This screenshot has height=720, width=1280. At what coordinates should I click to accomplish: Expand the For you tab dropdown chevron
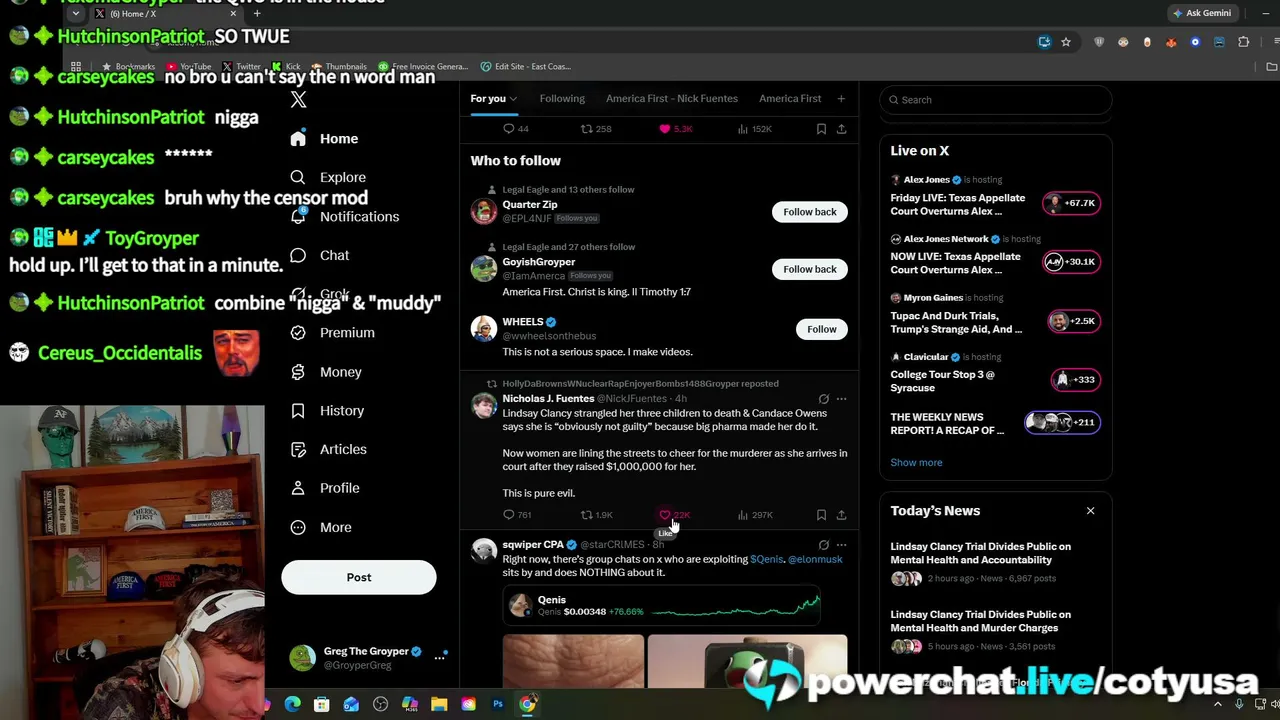513,99
